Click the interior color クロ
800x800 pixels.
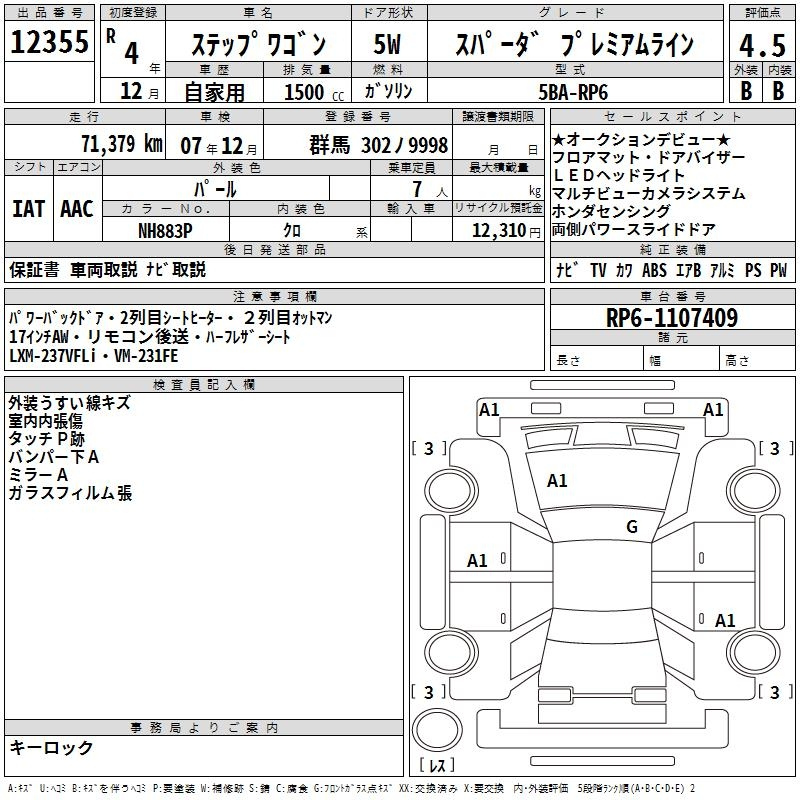(x=292, y=231)
